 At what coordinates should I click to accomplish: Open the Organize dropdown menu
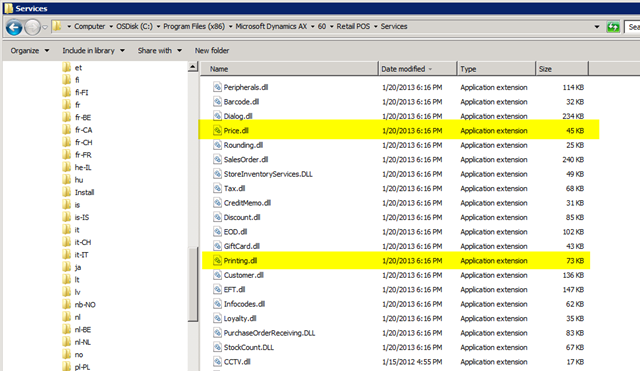[30, 51]
